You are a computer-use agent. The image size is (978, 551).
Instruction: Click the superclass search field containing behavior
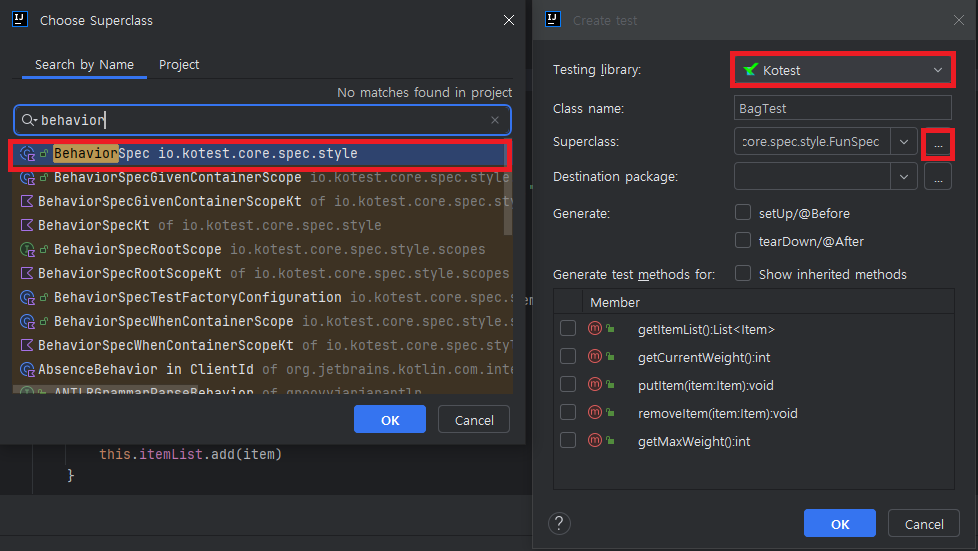[x=262, y=120]
